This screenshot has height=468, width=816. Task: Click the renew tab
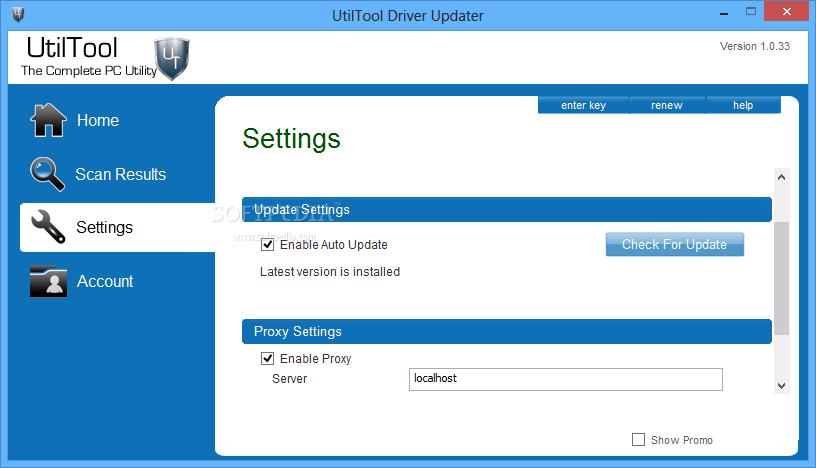point(667,105)
